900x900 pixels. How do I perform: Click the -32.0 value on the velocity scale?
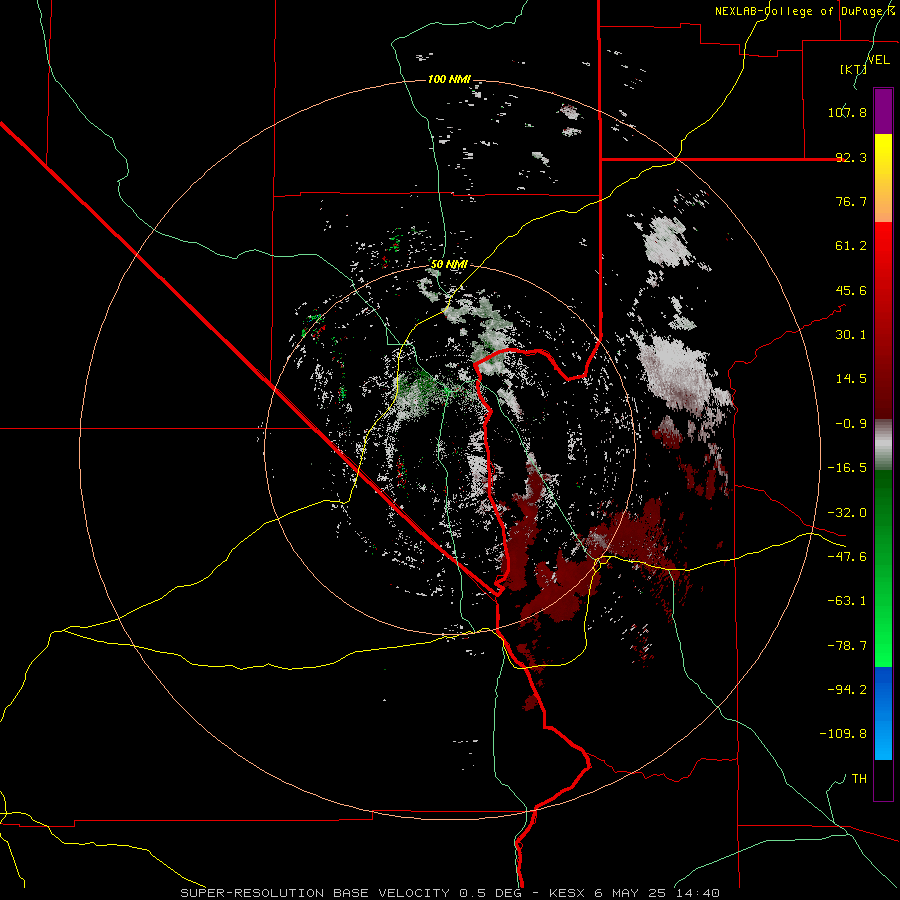coord(847,513)
